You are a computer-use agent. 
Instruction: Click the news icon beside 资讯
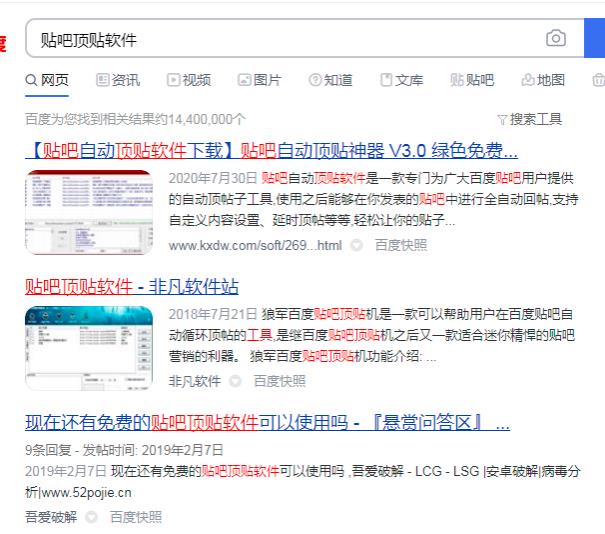click(x=102, y=80)
